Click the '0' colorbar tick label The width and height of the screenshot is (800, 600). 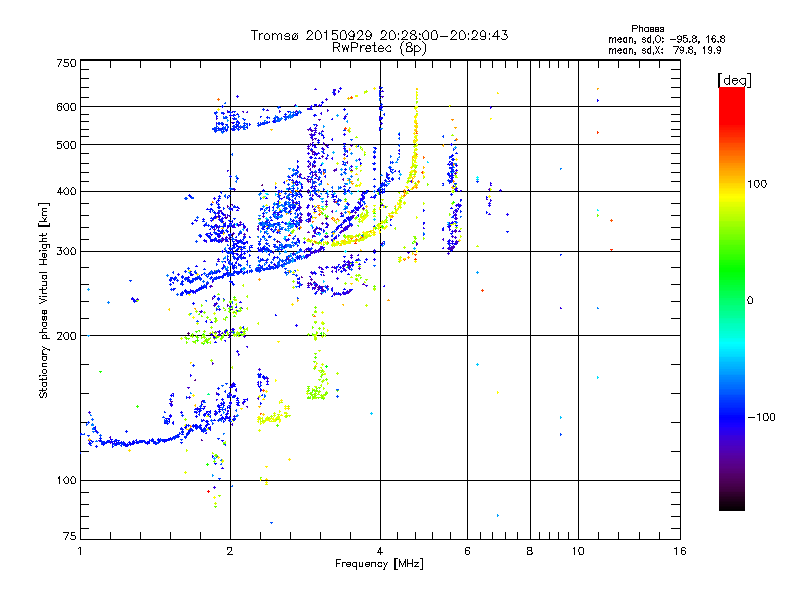tap(750, 301)
